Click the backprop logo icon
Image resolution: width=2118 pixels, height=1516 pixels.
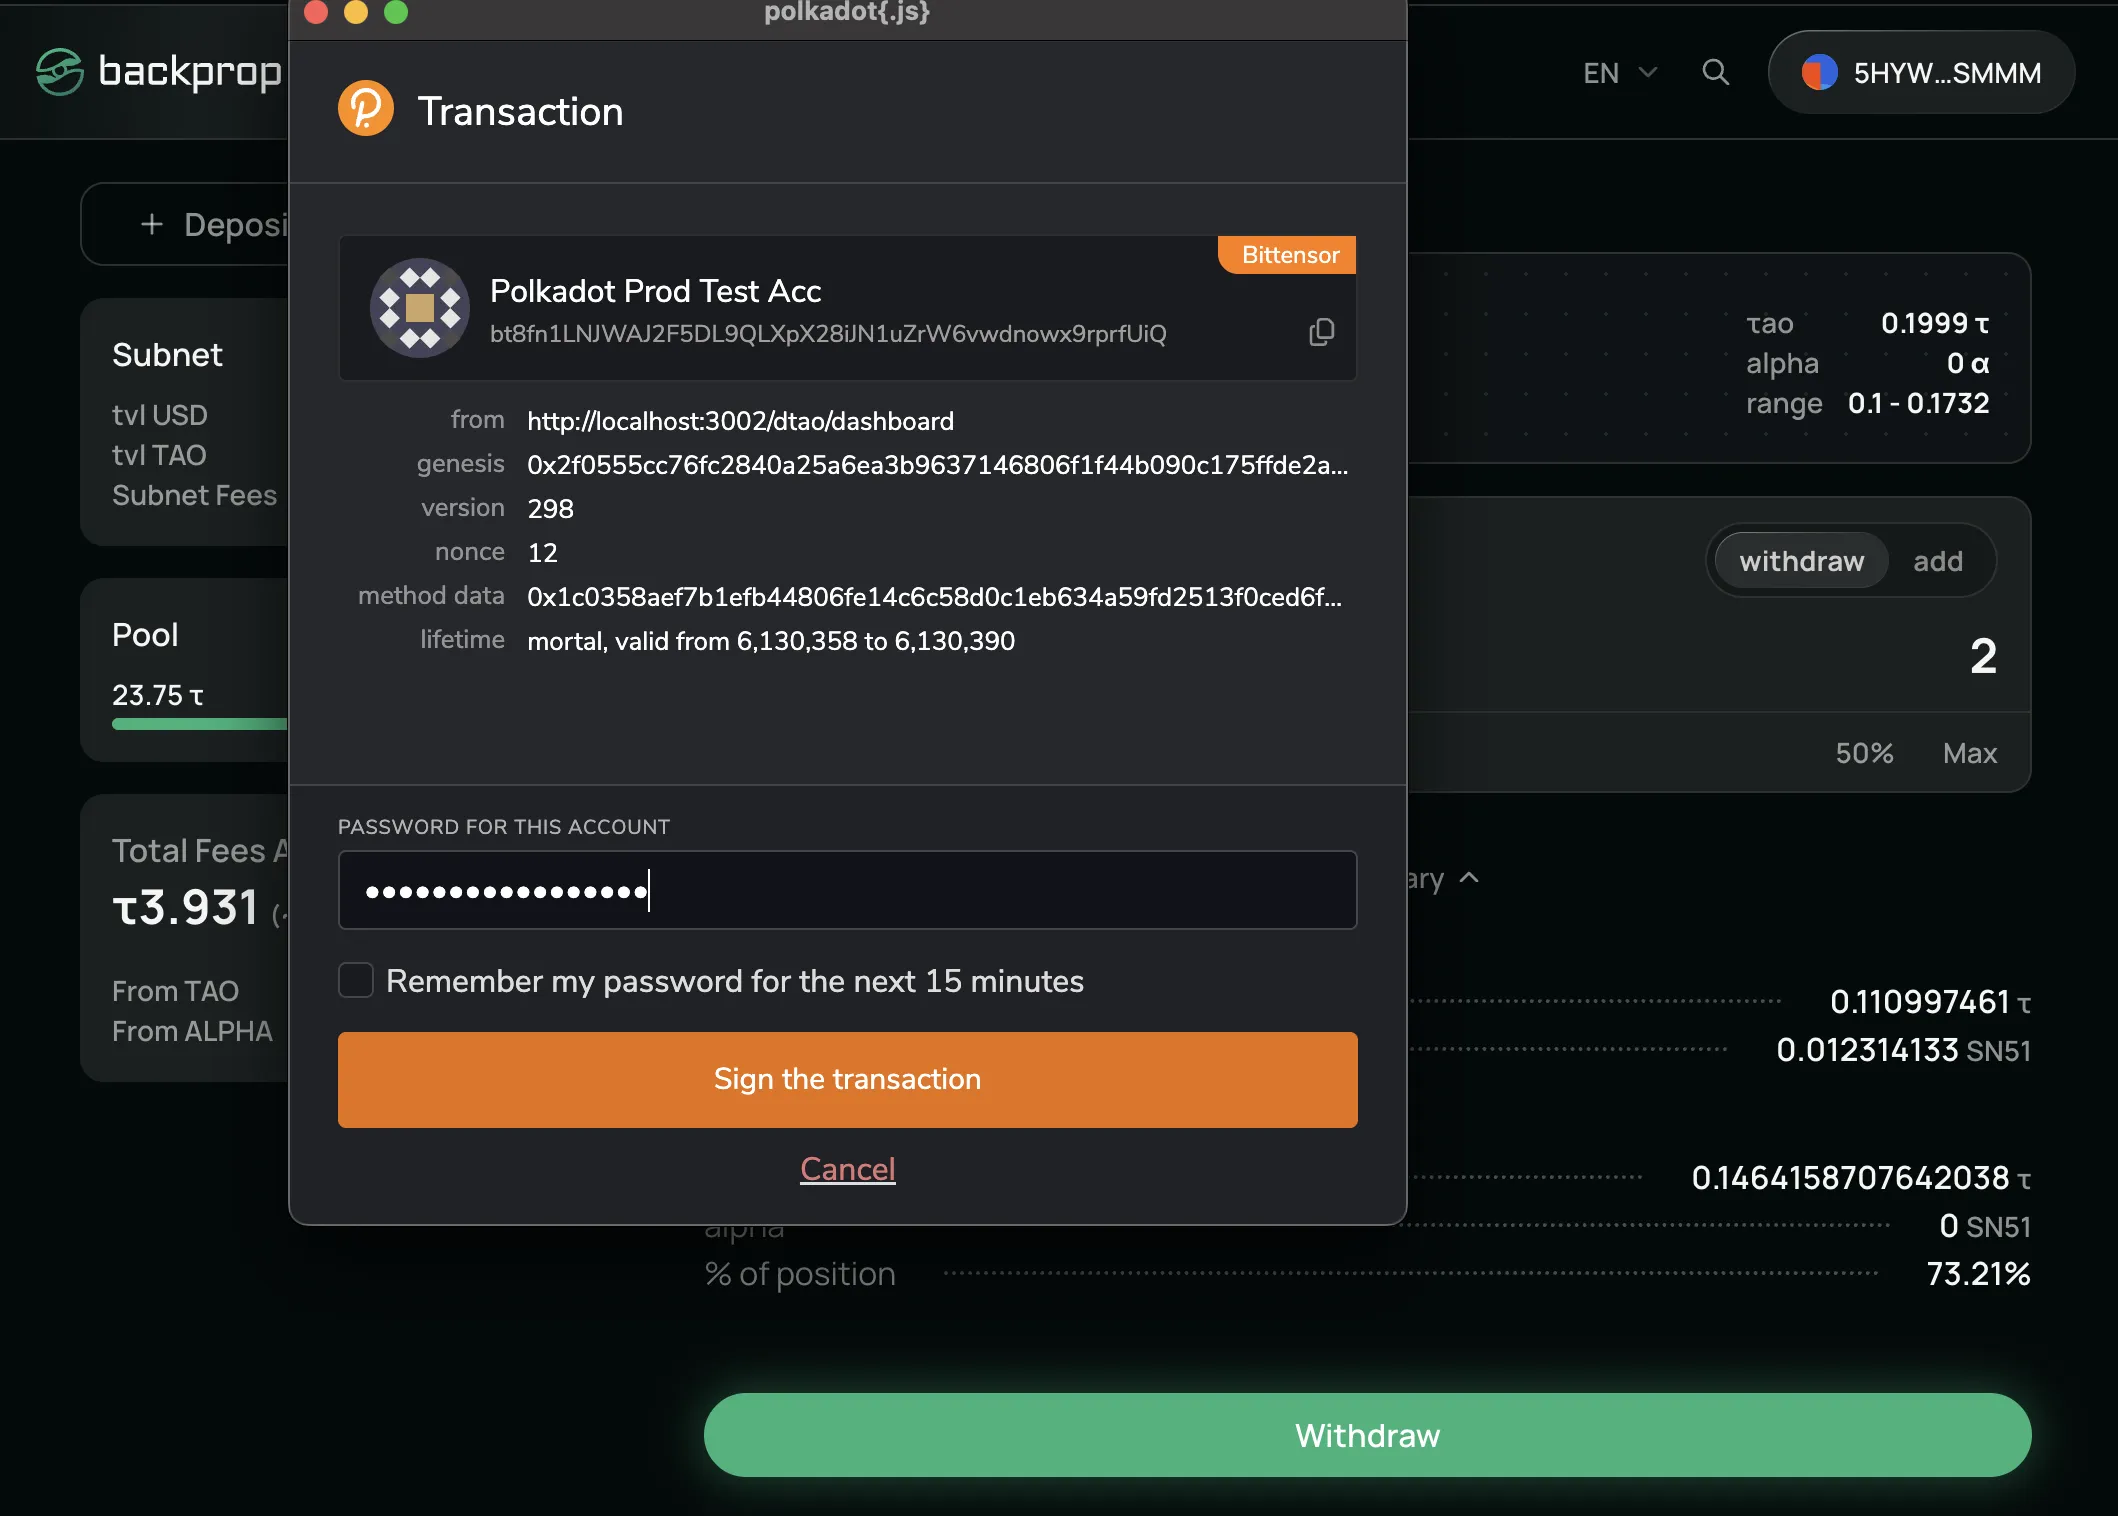pyautogui.click(x=60, y=72)
